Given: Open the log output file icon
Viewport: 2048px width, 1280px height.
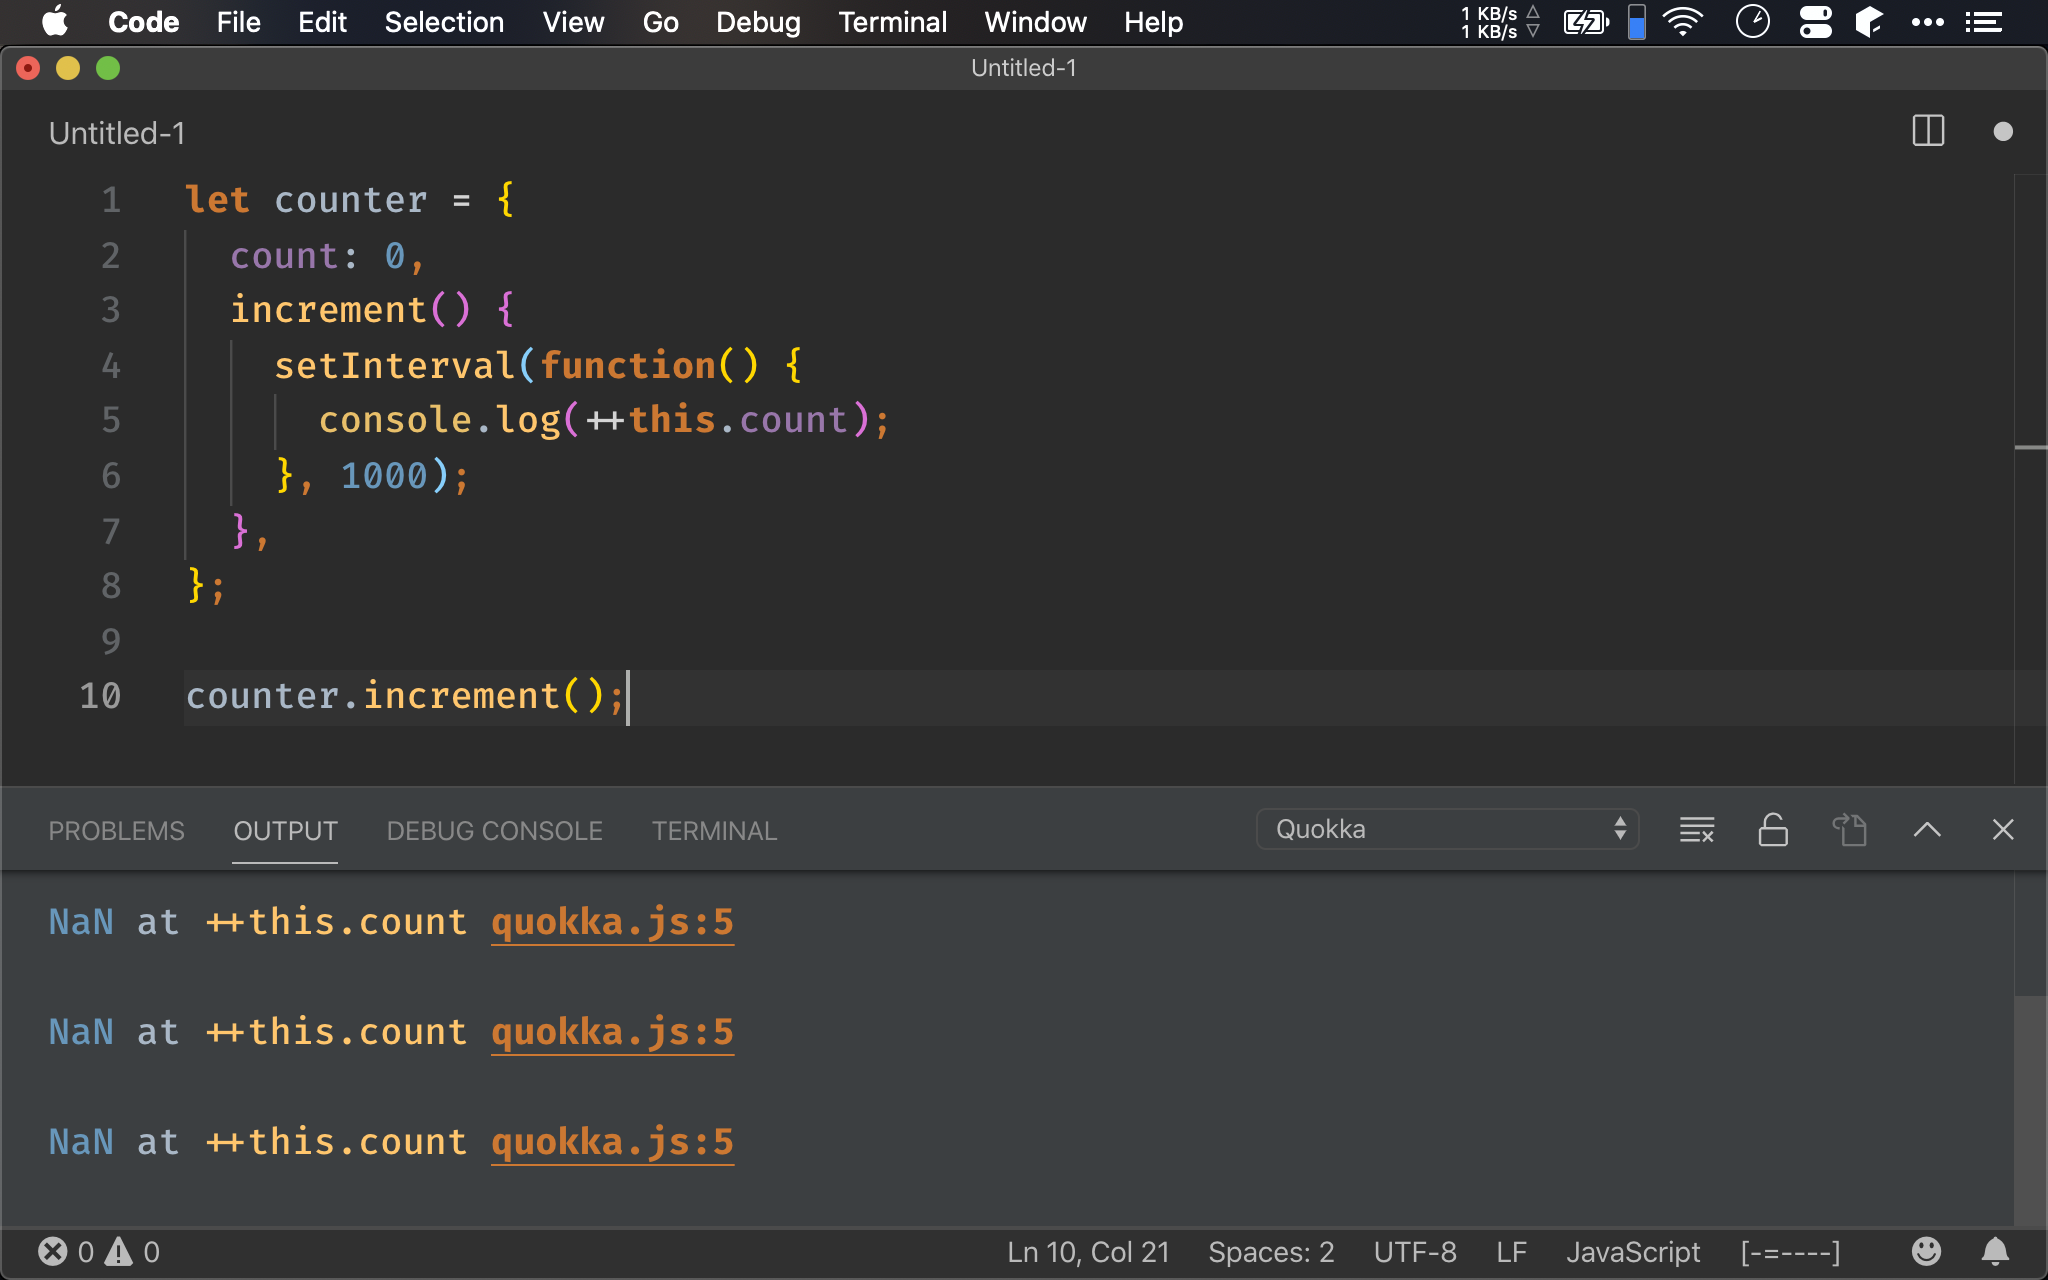Looking at the screenshot, I should (x=1849, y=830).
